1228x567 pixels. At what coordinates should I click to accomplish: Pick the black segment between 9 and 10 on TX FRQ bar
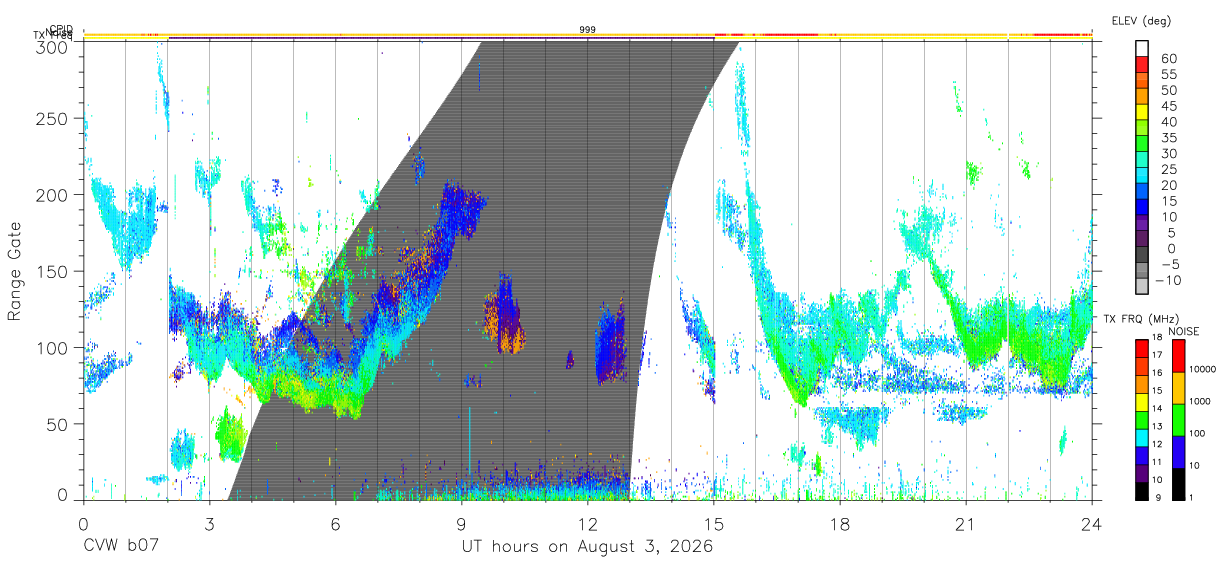[1141, 491]
